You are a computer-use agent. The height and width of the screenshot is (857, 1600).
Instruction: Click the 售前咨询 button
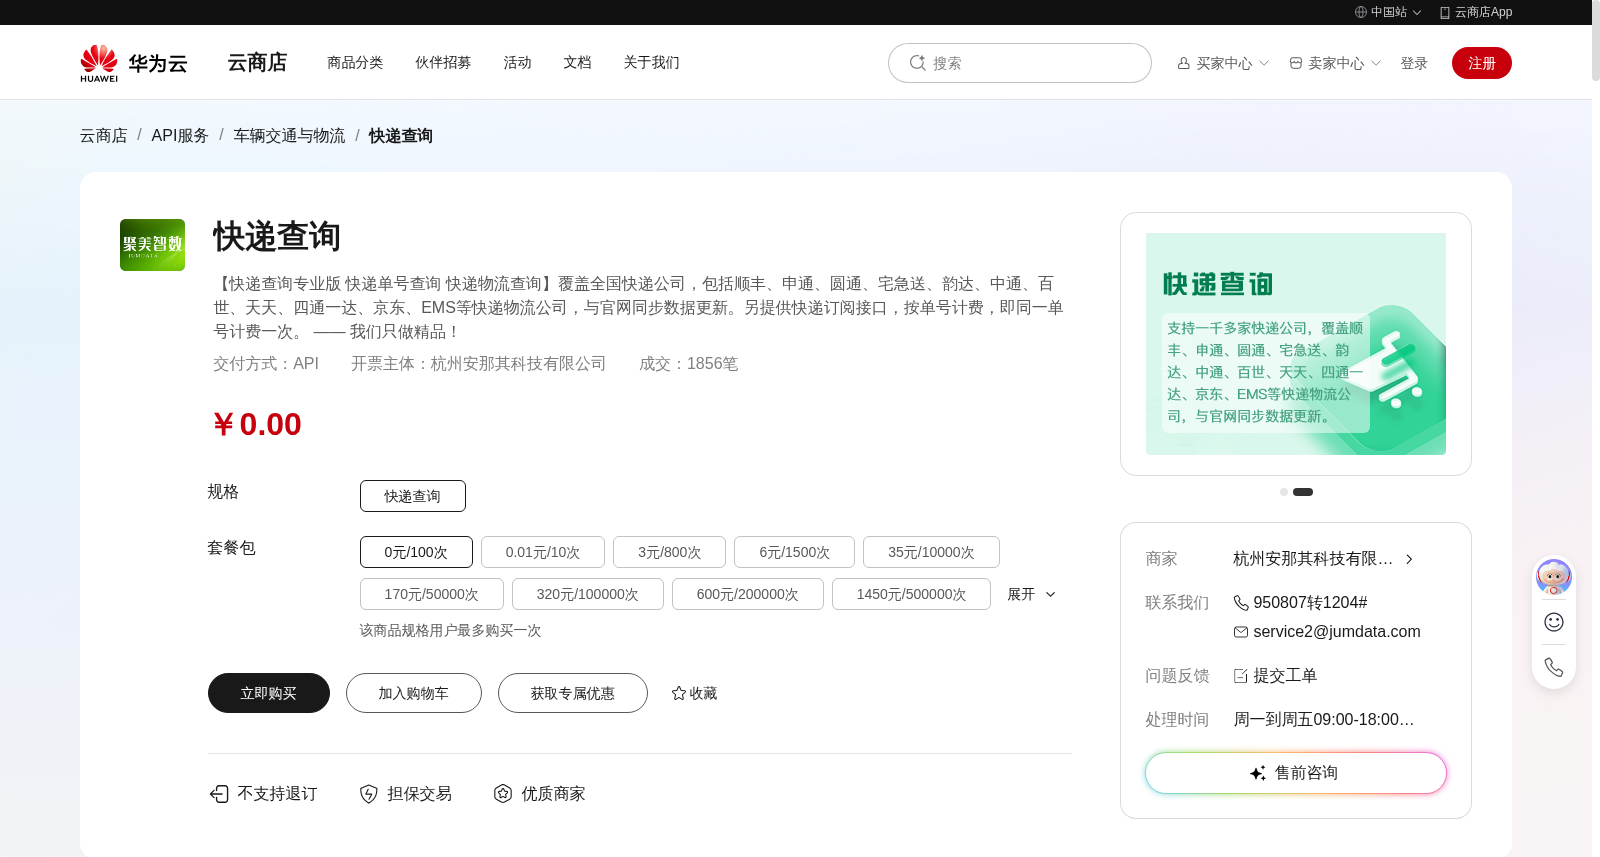[1296, 773]
